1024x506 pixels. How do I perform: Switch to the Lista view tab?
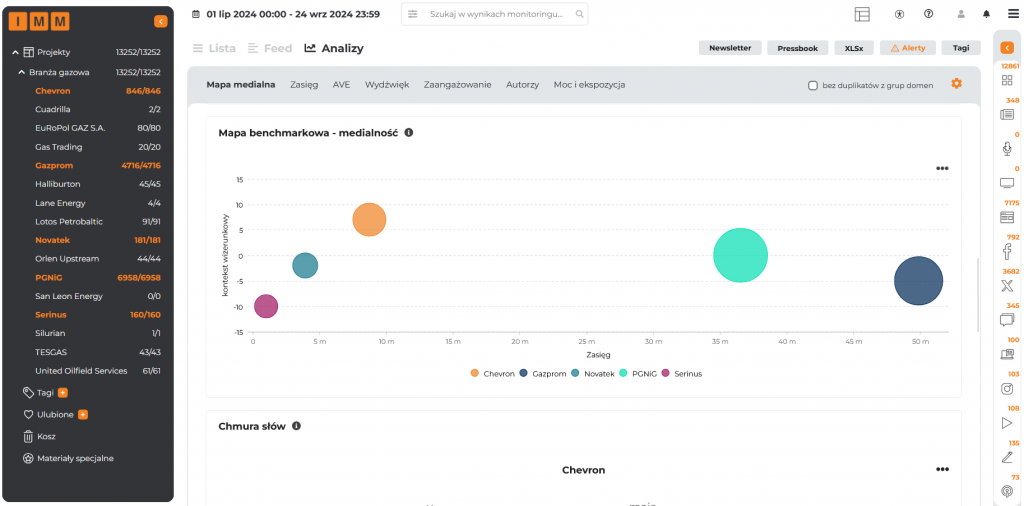213,48
